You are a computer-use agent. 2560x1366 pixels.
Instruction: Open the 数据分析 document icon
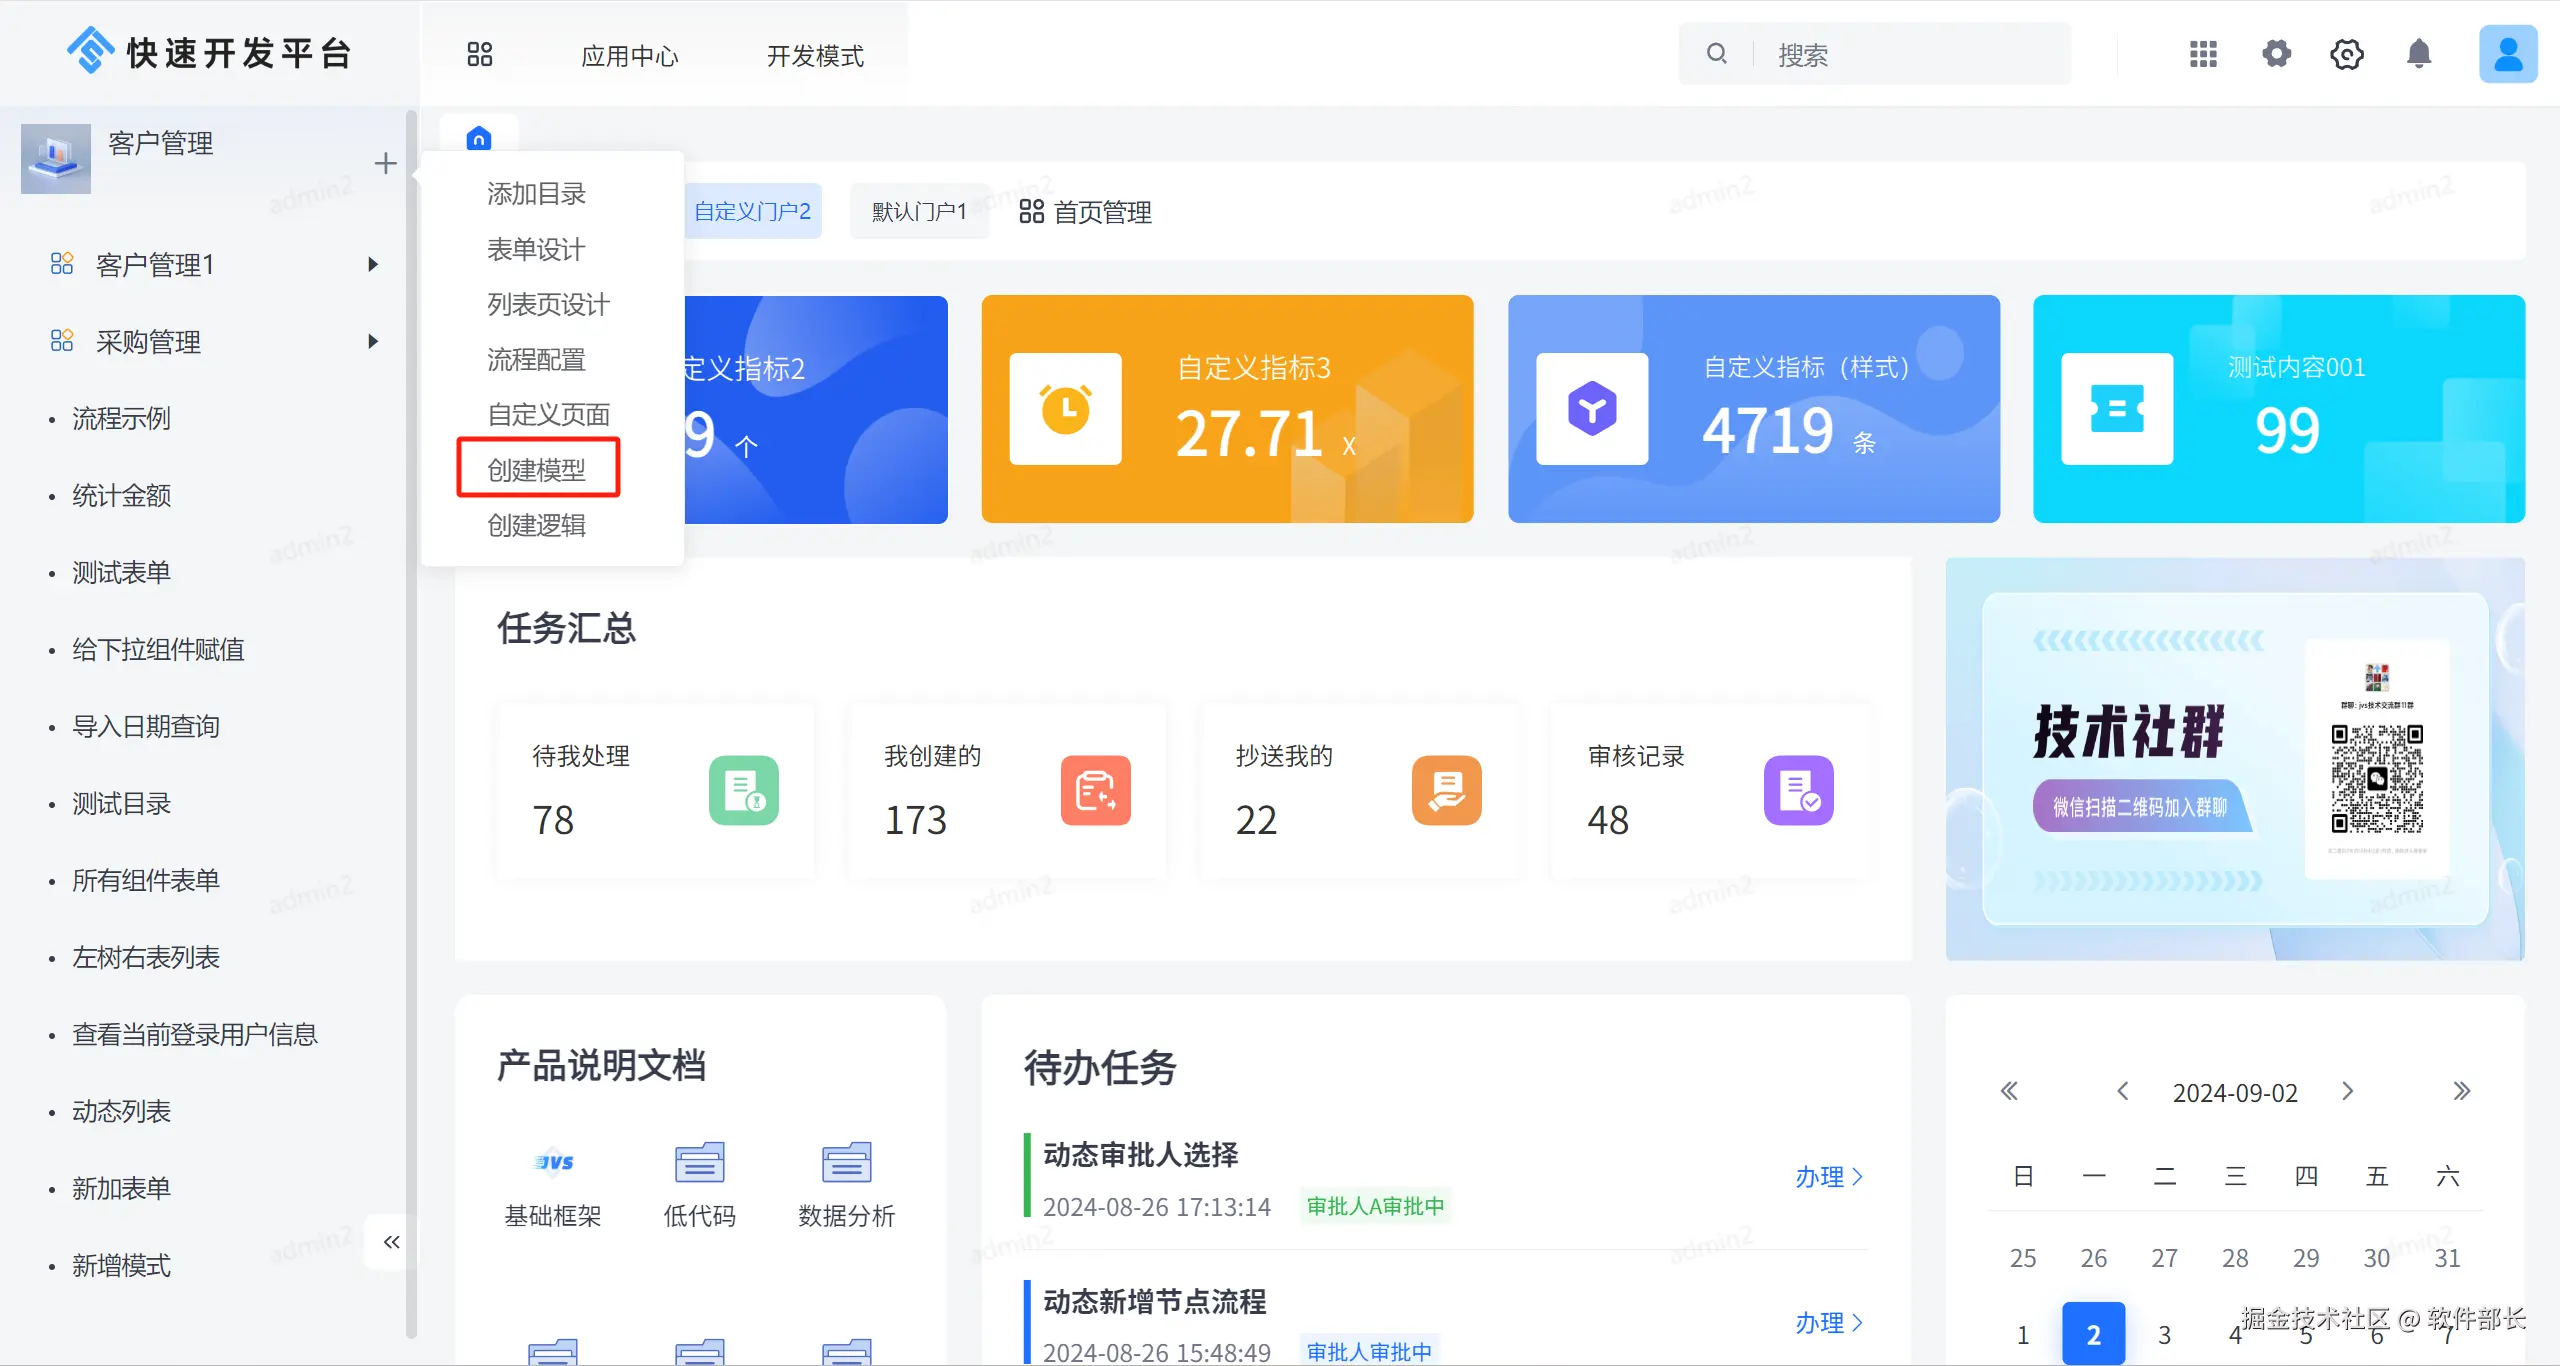click(x=846, y=1163)
